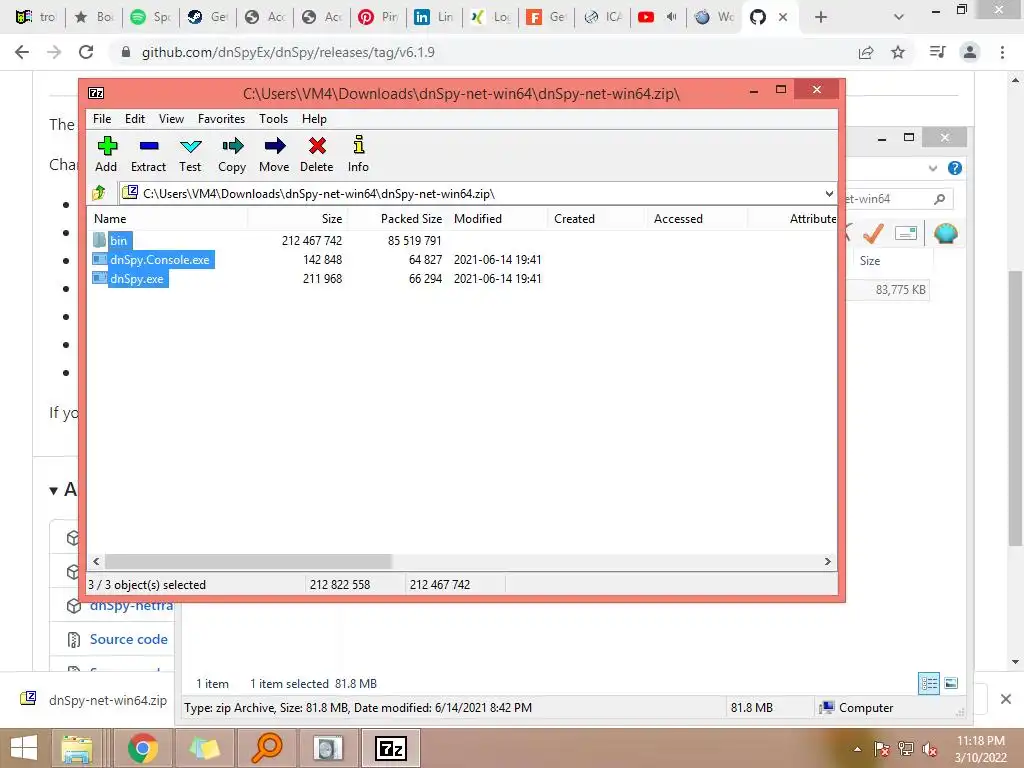Show hidden tray icons arrow

[857, 750]
